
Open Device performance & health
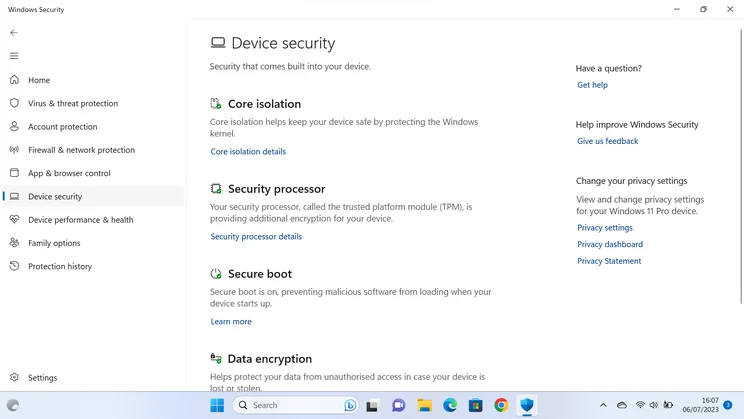point(80,220)
